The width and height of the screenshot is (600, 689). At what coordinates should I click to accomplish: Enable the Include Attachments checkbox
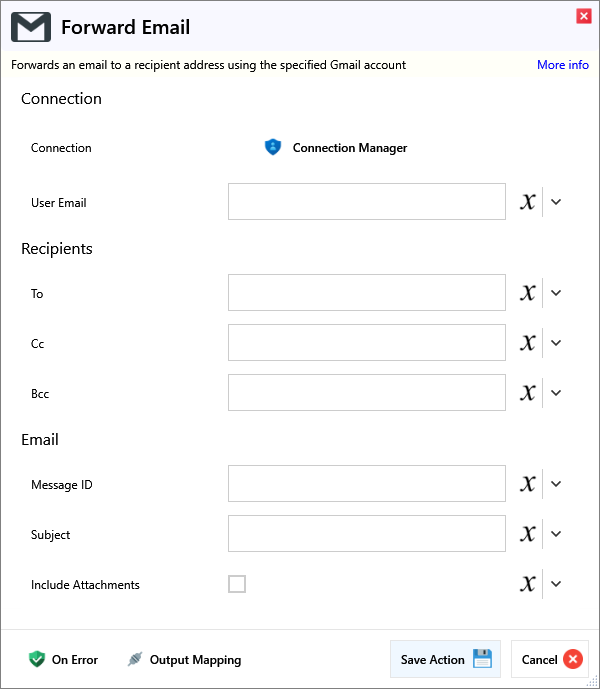click(237, 584)
